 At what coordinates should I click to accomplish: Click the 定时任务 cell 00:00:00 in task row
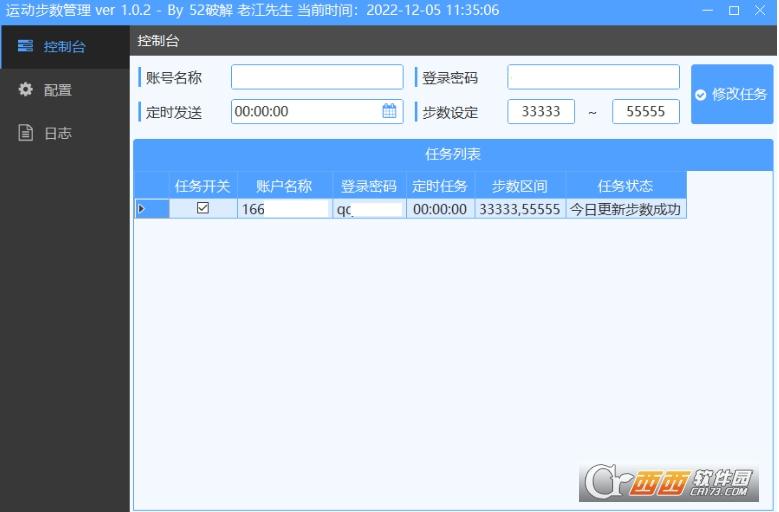440,209
